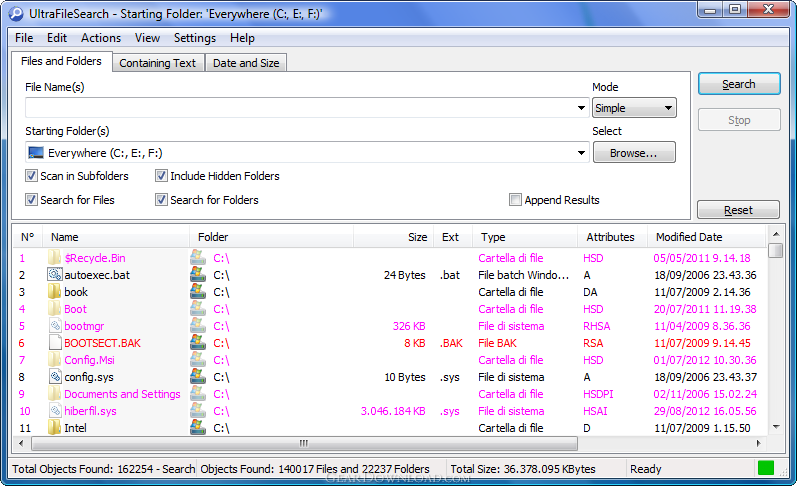
Task: Enable Append Results checkbox
Action: coord(515,200)
